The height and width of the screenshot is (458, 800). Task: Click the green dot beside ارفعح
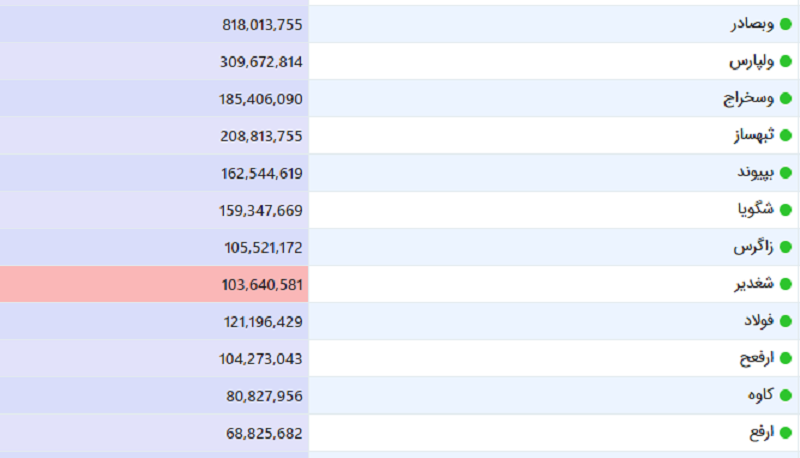click(x=786, y=359)
